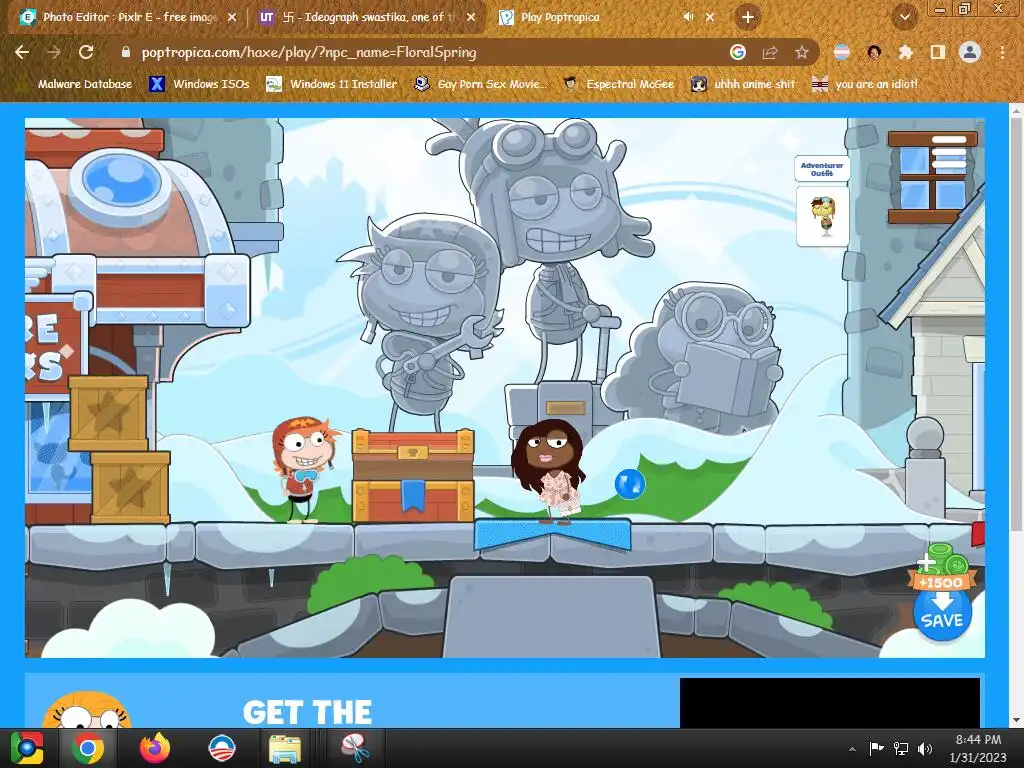
Task: Open the Chrome profile avatar
Action: [970, 52]
